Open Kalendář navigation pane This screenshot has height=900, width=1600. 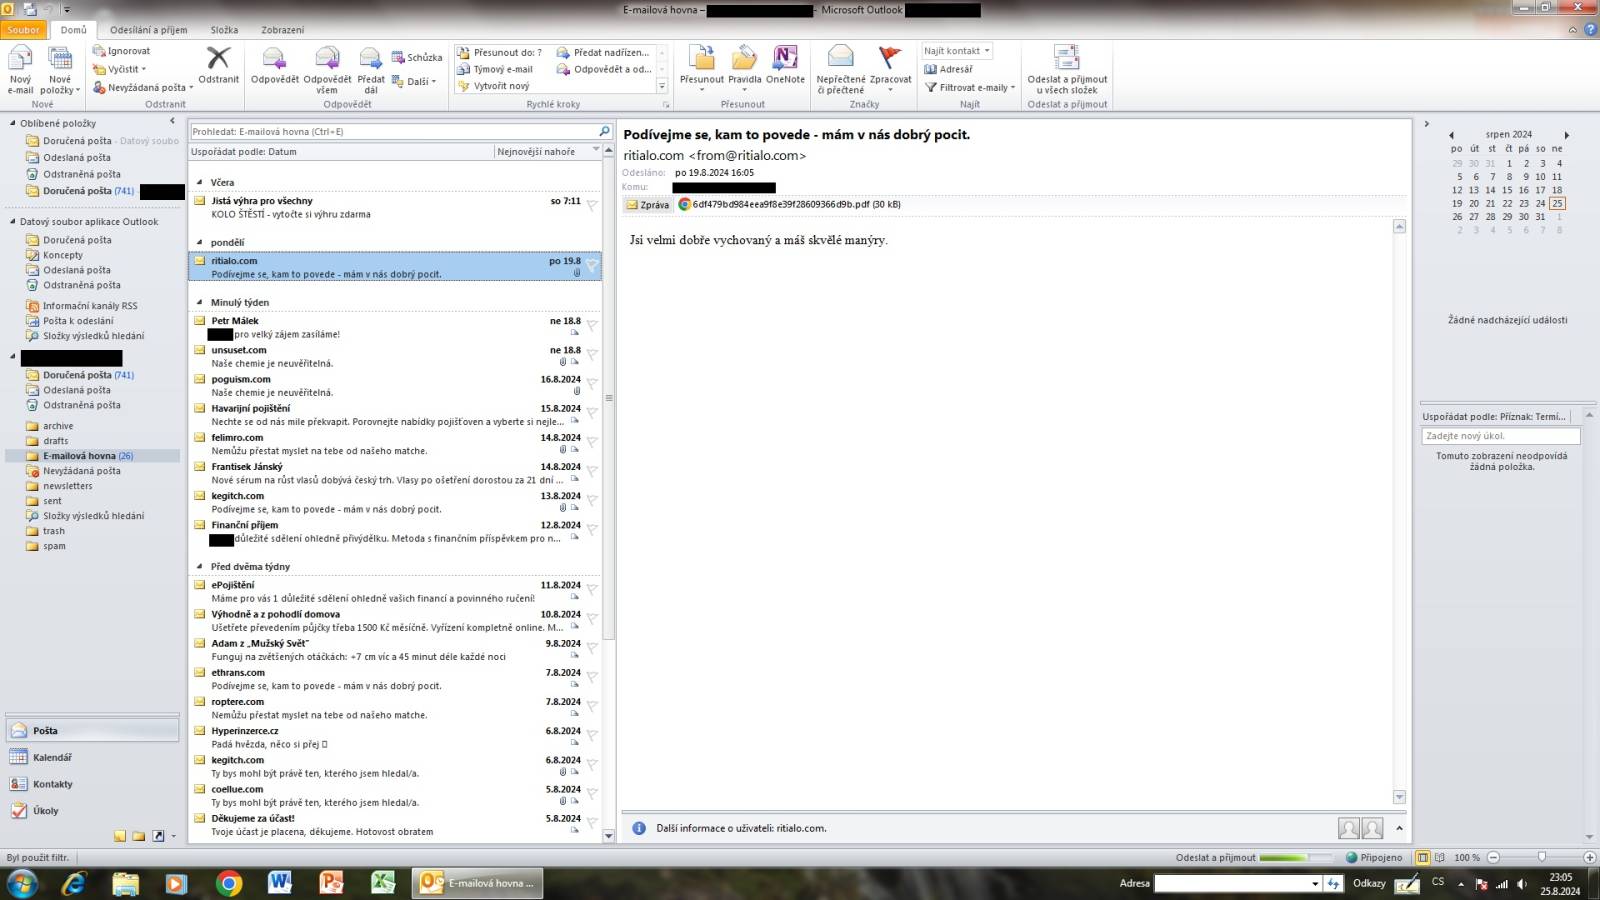(94, 757)
